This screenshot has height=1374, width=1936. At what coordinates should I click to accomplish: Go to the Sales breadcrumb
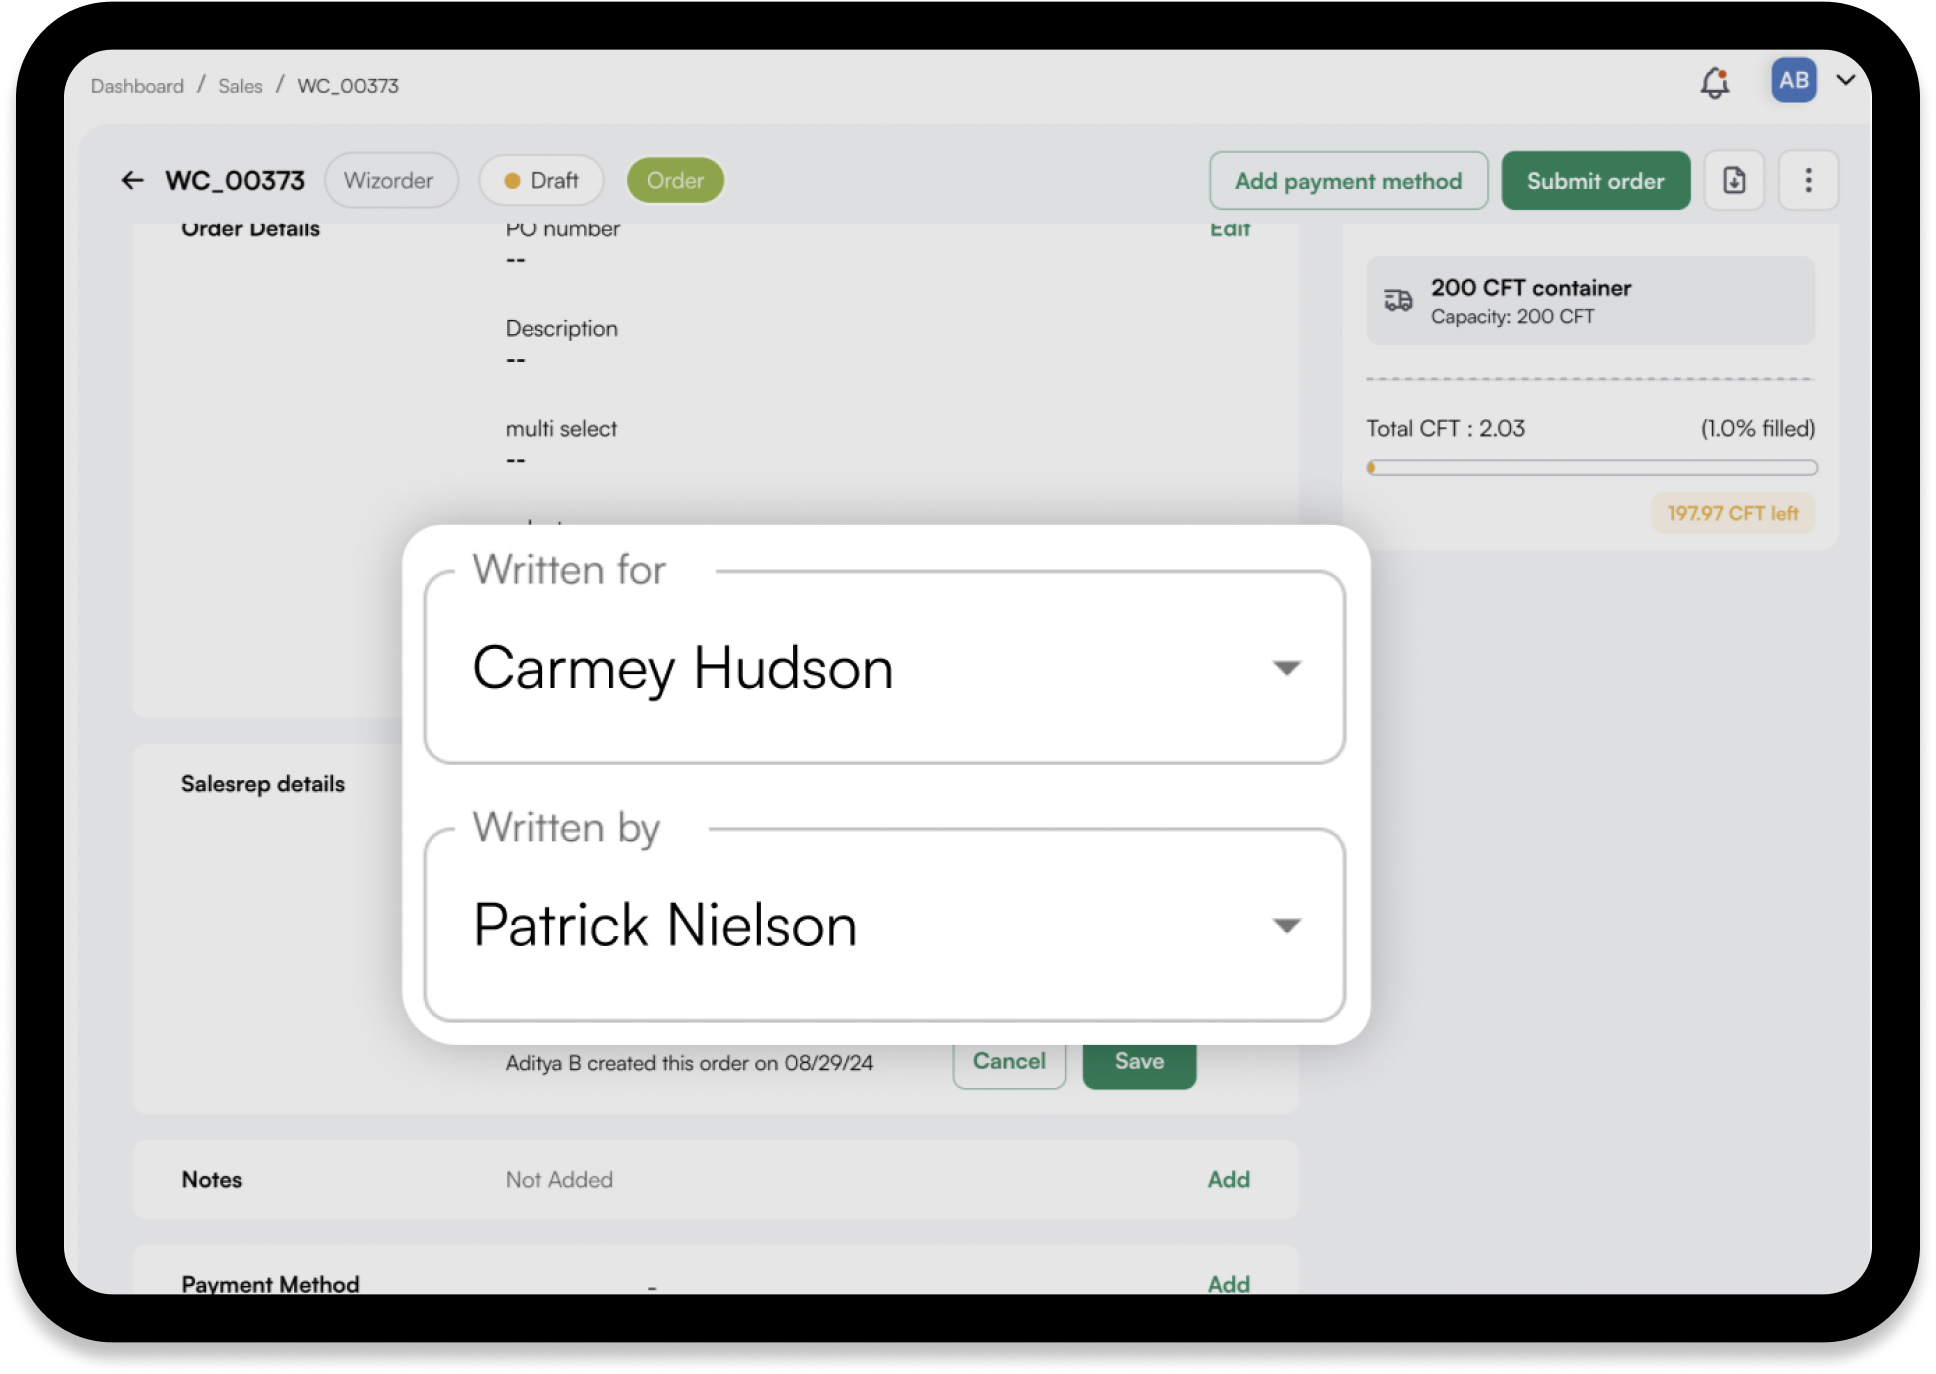(240, 86)
